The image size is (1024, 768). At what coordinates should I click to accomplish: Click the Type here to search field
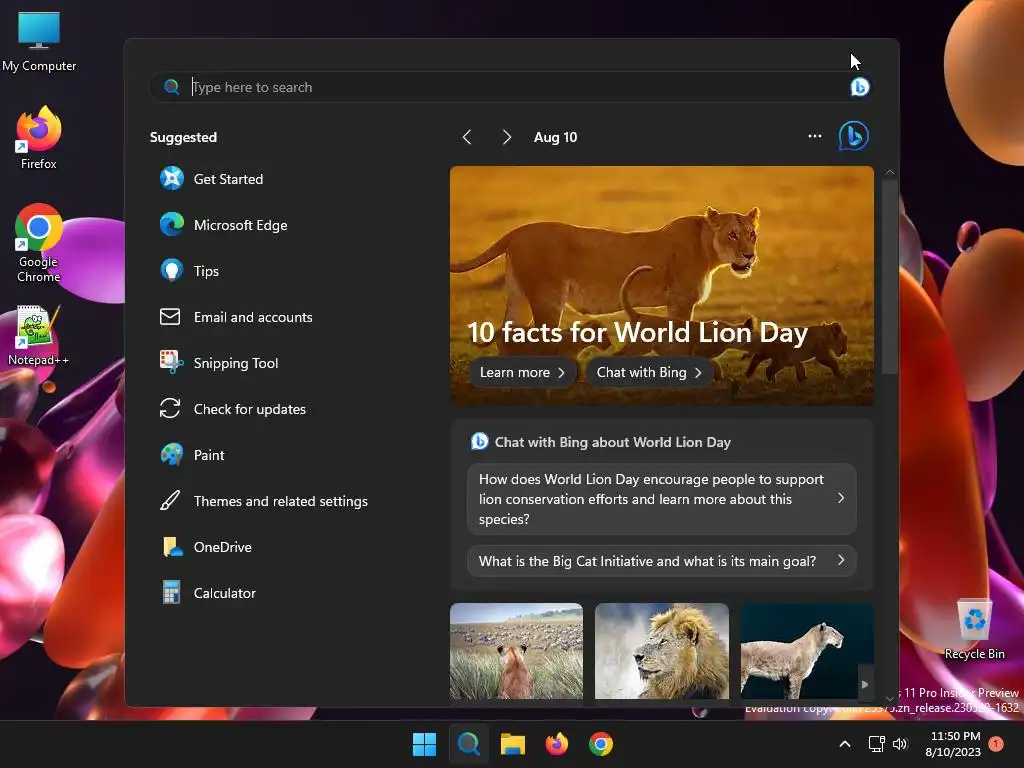513,87
